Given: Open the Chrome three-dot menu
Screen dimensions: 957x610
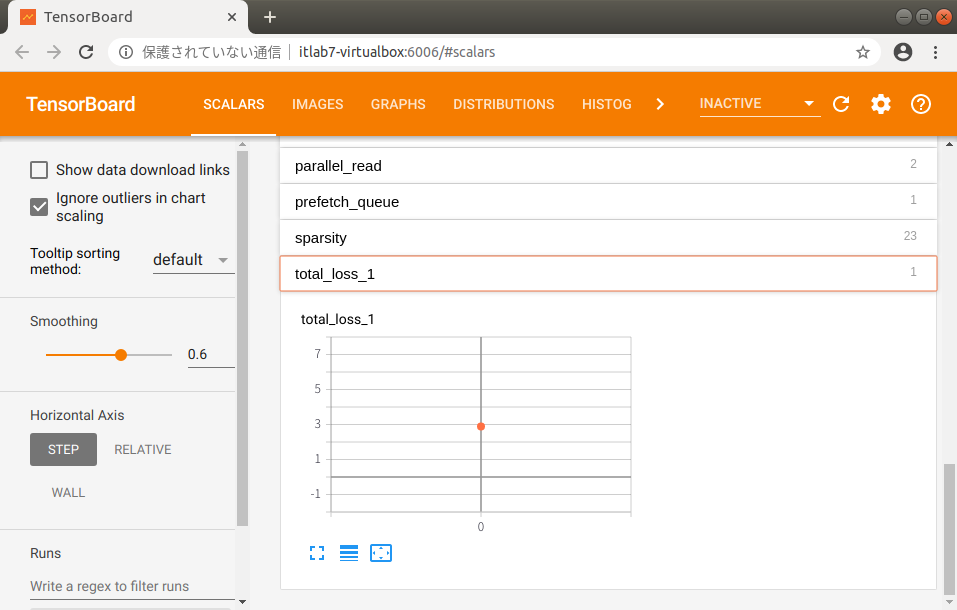Looking at the screenshot, I should [935, 53].
